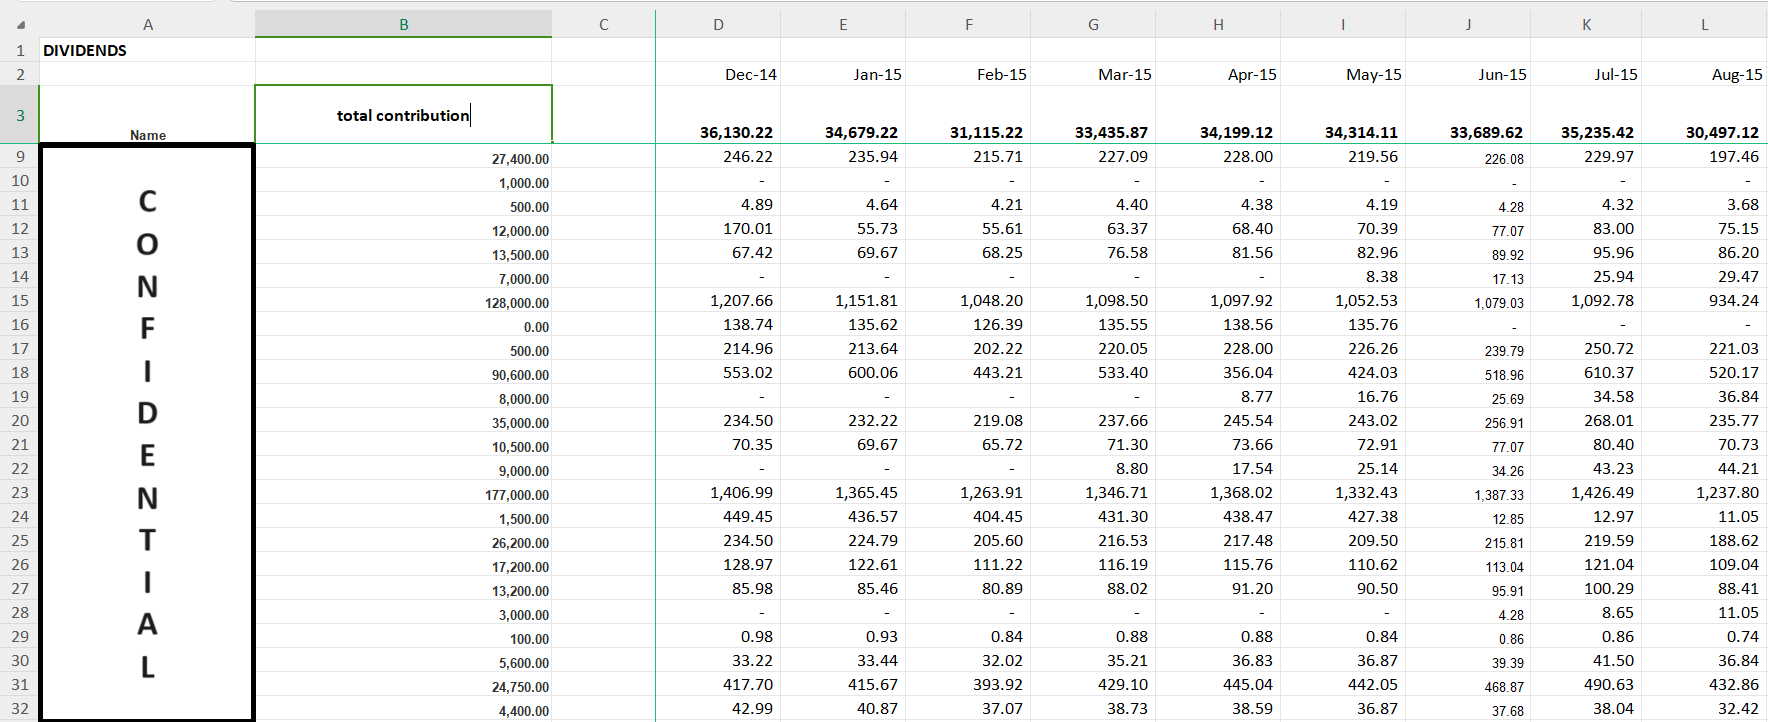Screen dimensions: 1768x722
Task: Click the Jun-15 total 33,689.62
Action: 1468,115
